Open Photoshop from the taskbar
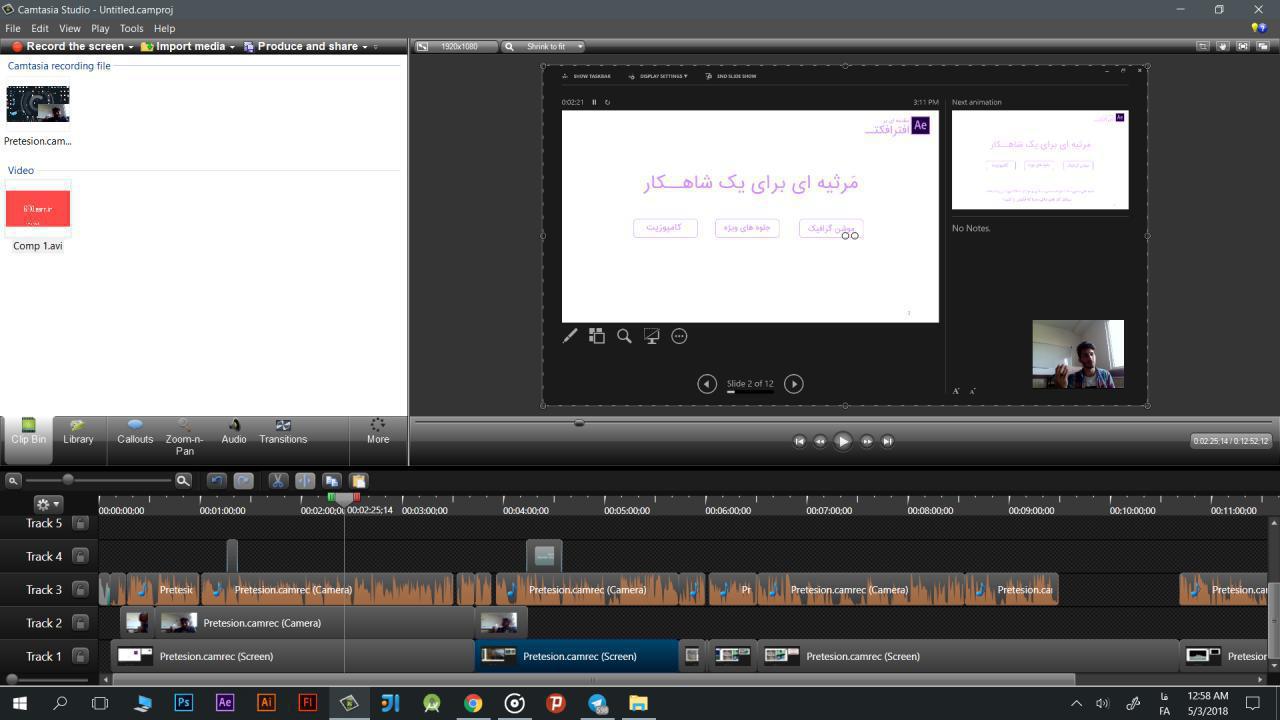 coord(183,703)
